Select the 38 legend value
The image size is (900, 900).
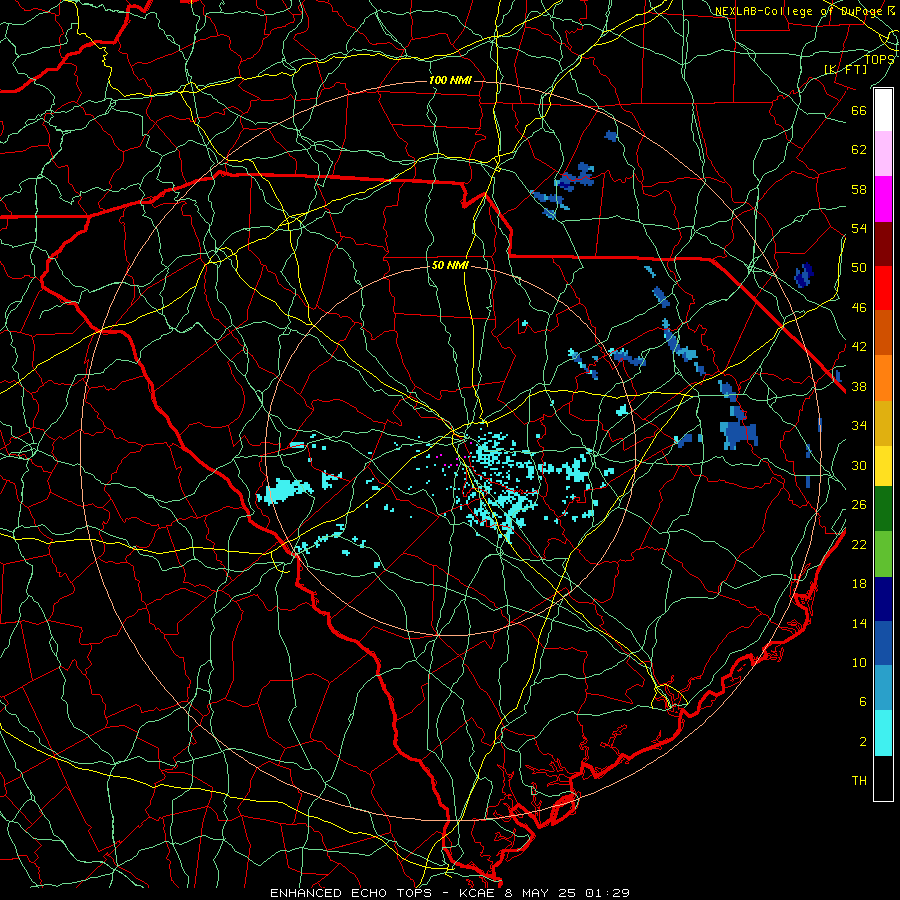click(859, 386)
